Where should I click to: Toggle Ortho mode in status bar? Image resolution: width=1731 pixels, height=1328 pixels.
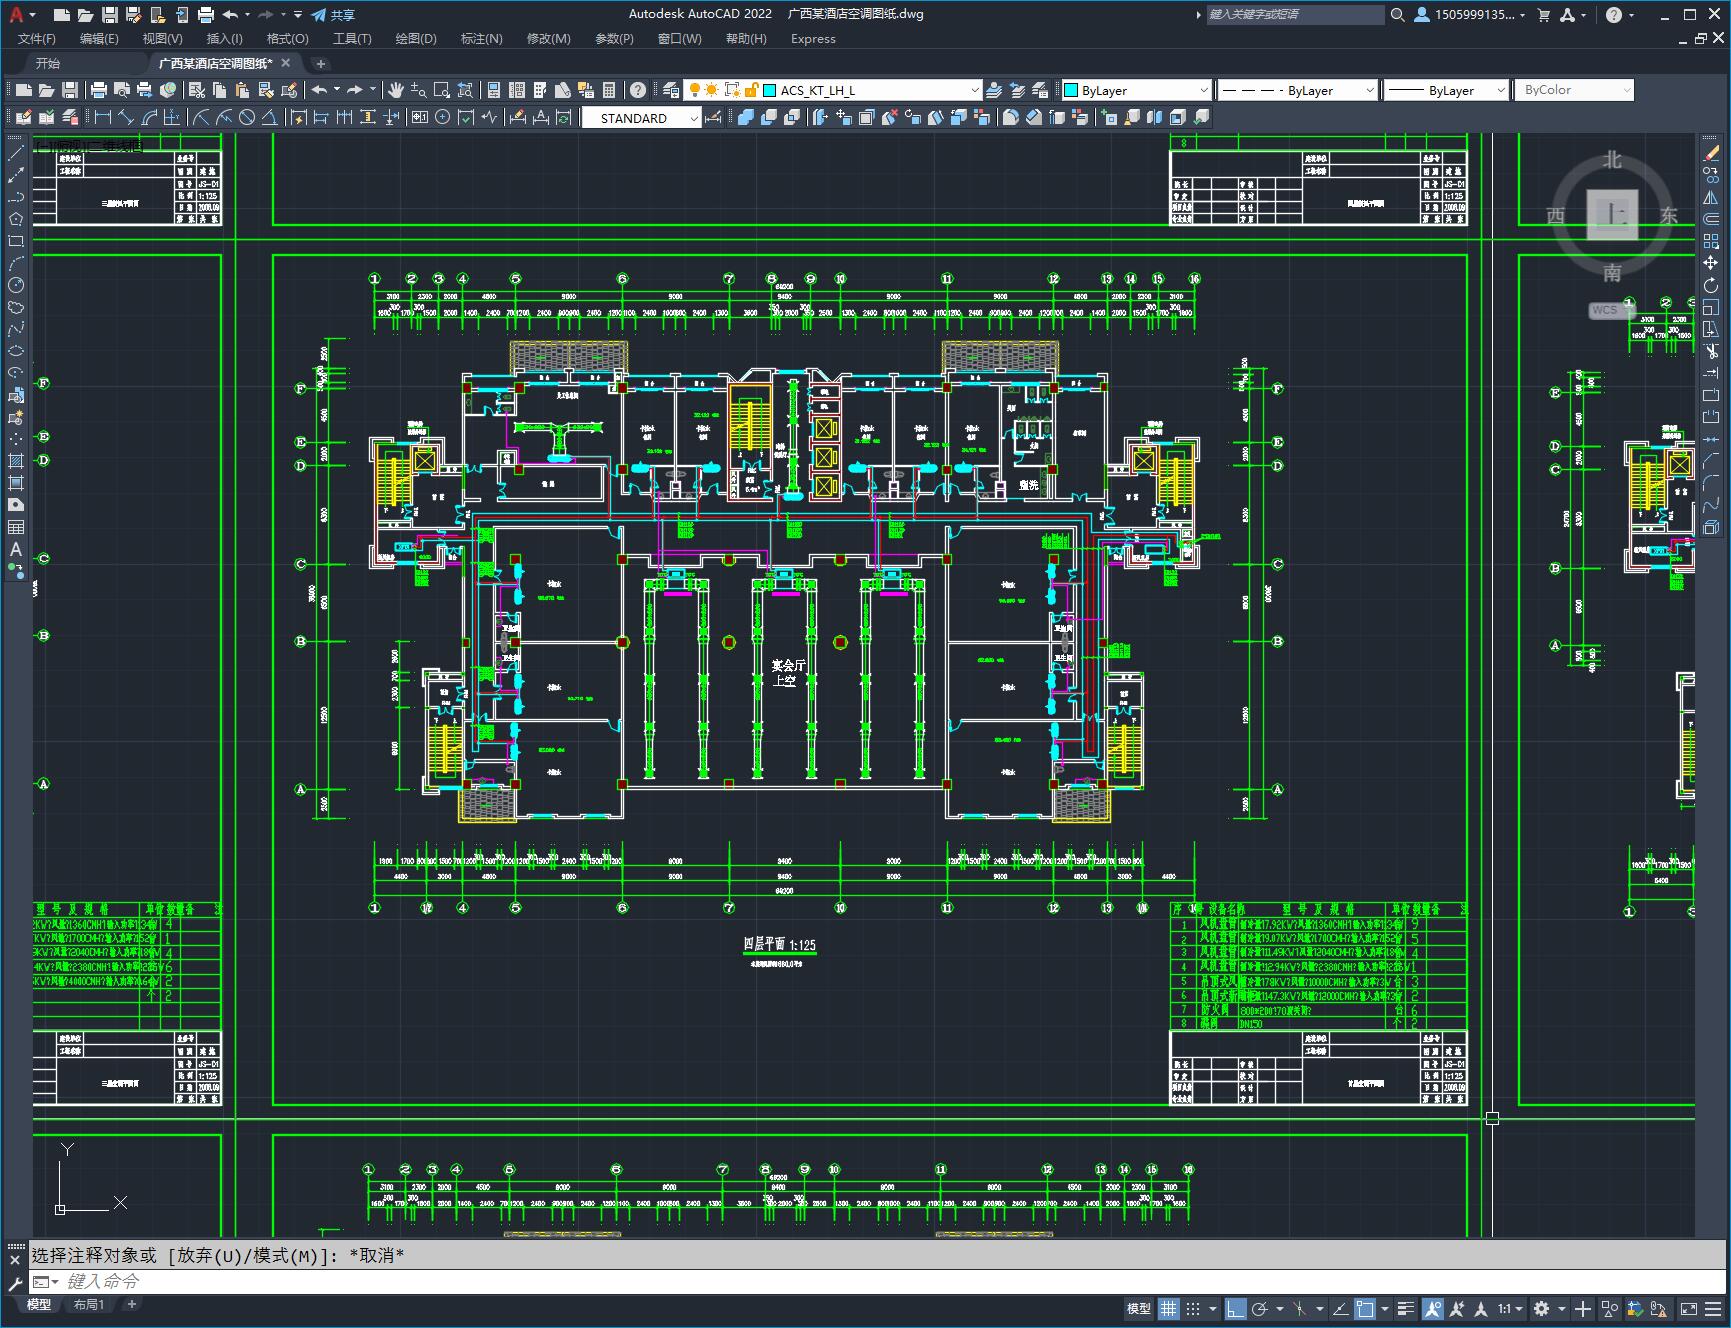click(x=1235, y=1308)
